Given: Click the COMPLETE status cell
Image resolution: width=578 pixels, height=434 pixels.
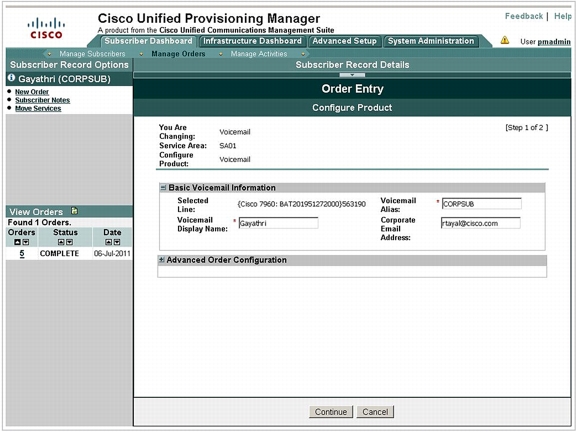Looking at the screenshot, I should click(59, 253).
